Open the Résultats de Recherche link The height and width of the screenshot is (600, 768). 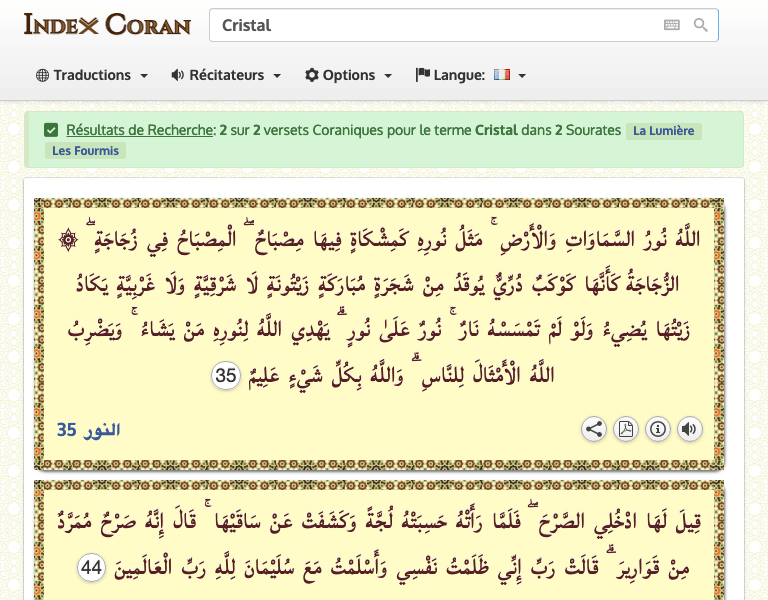point(140,130)
